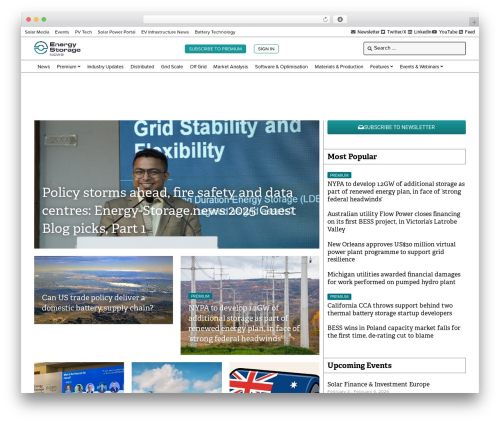This screenshot has height=423, width=500.
Task: Open New Orleans virtual power plant article
Action: (391, 252)
